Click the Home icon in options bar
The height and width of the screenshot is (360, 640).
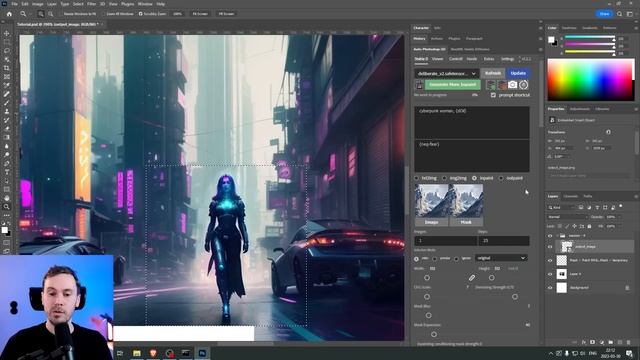pyautogui.click(x=9, y=14)
